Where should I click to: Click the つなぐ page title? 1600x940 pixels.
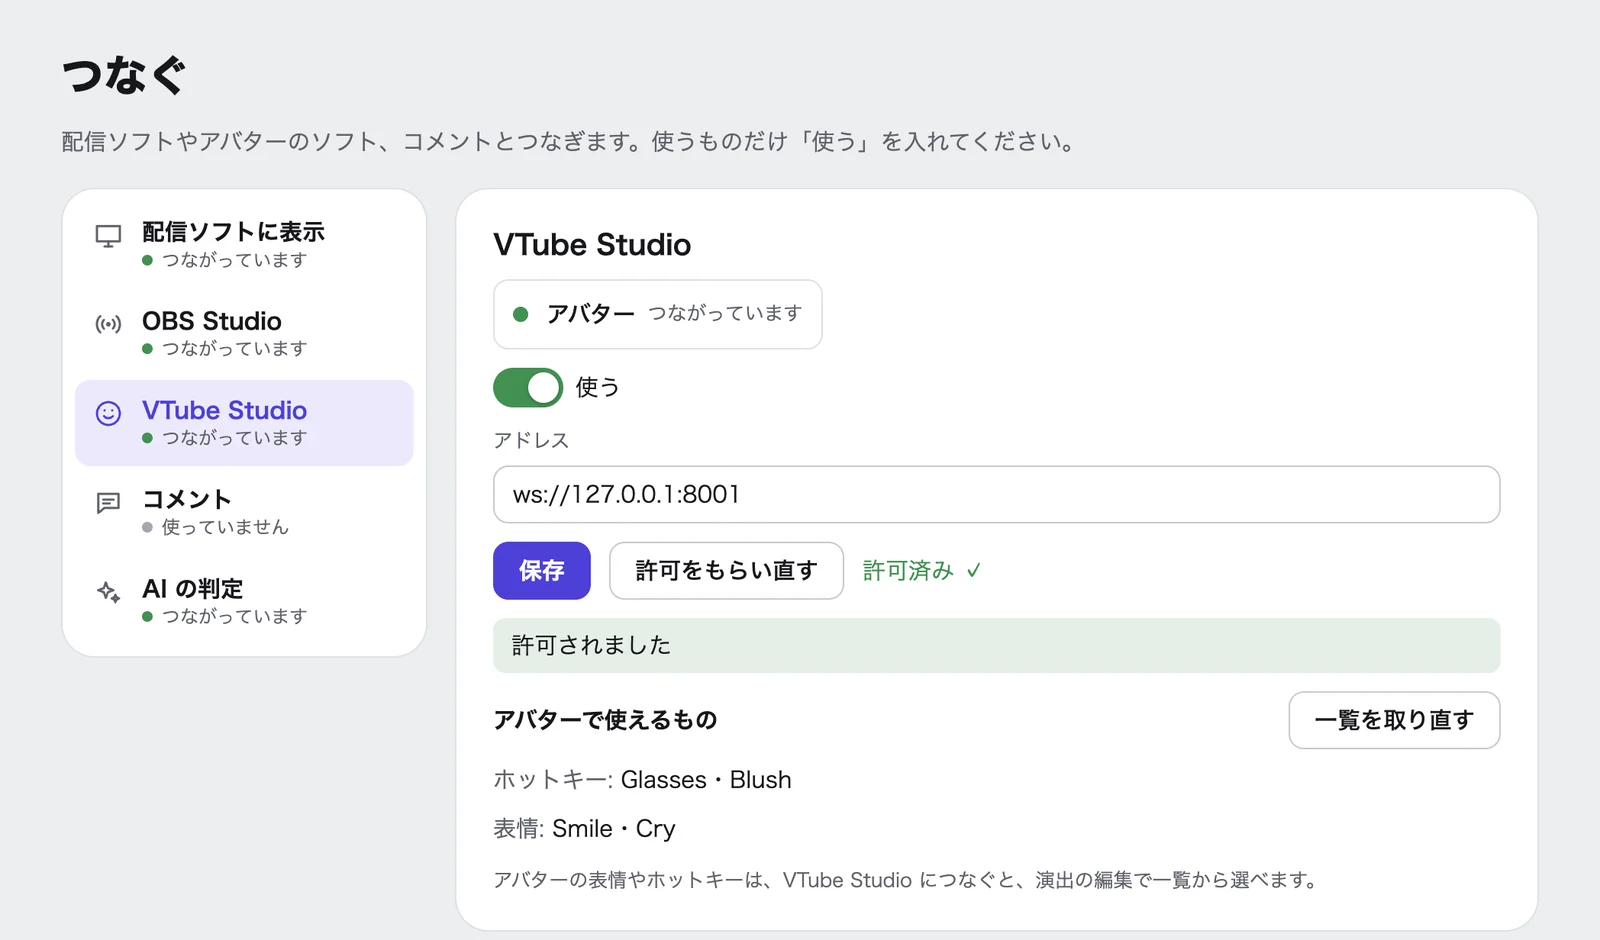[124, 76]
